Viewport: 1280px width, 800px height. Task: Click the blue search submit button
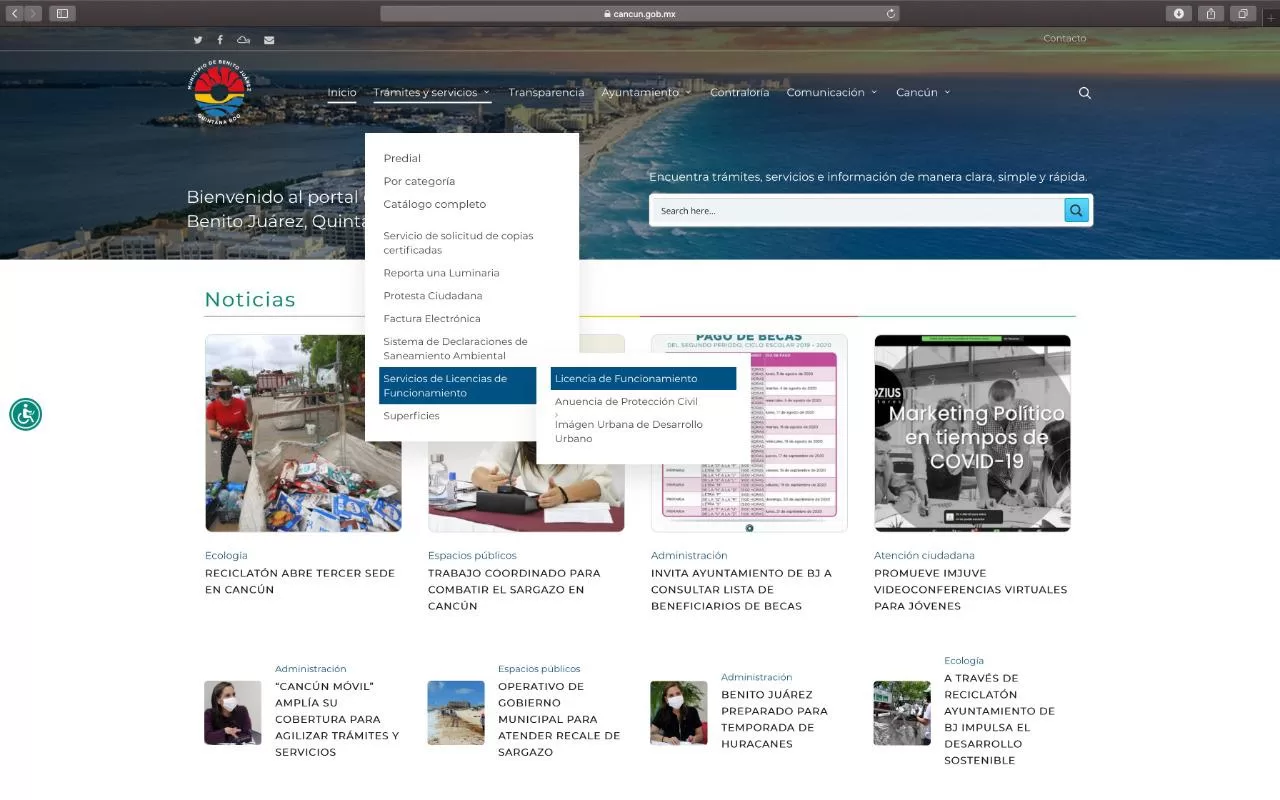[1076, 210]
